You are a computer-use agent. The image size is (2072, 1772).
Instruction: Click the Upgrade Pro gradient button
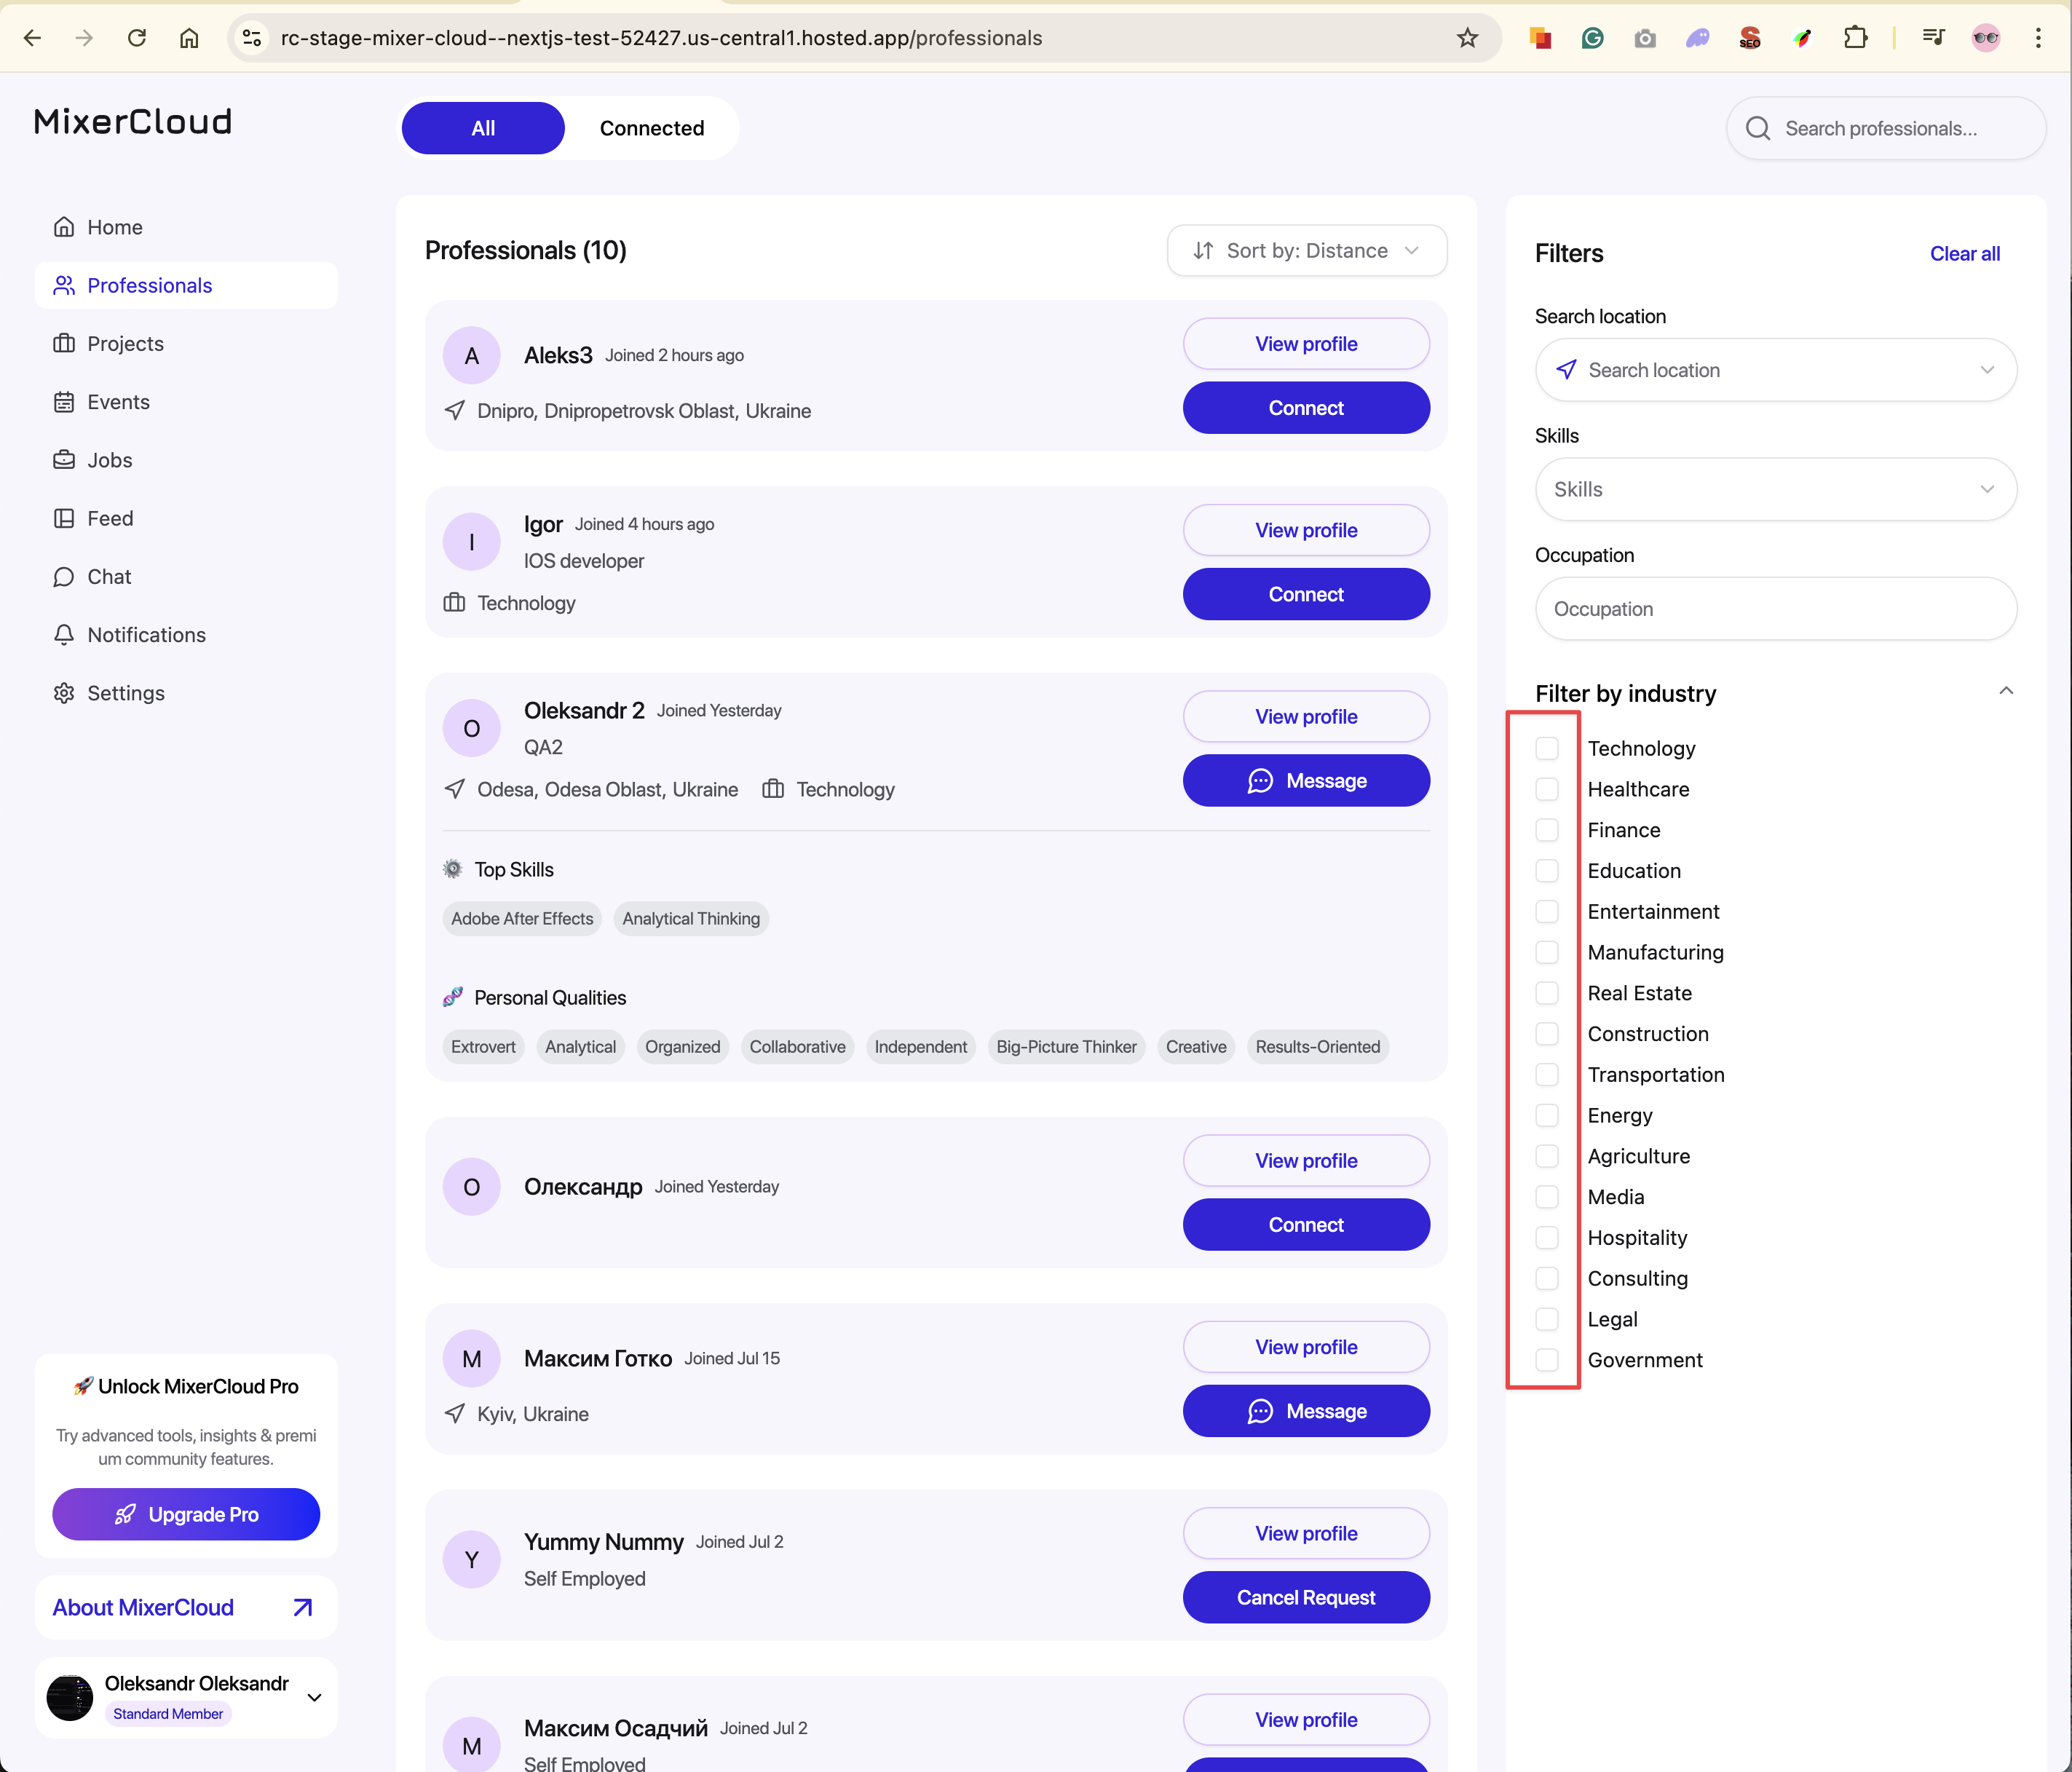coord(186,1514)
